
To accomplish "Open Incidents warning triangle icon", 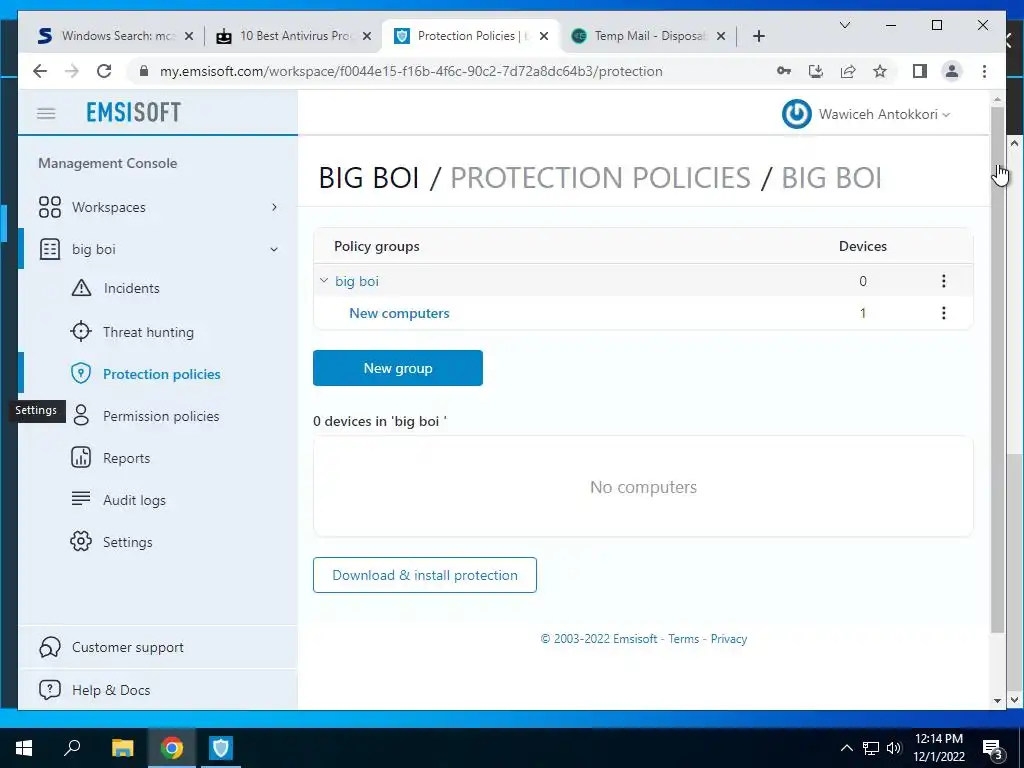I will pyautogui.click(x=81, y=288).
